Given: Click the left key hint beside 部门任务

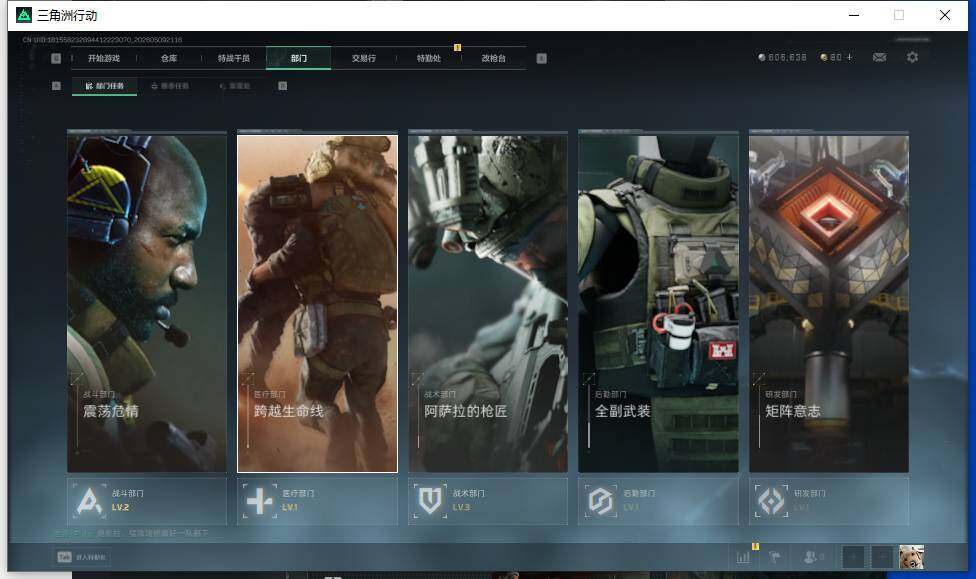Looking at the screenshot, I should 56,86.
